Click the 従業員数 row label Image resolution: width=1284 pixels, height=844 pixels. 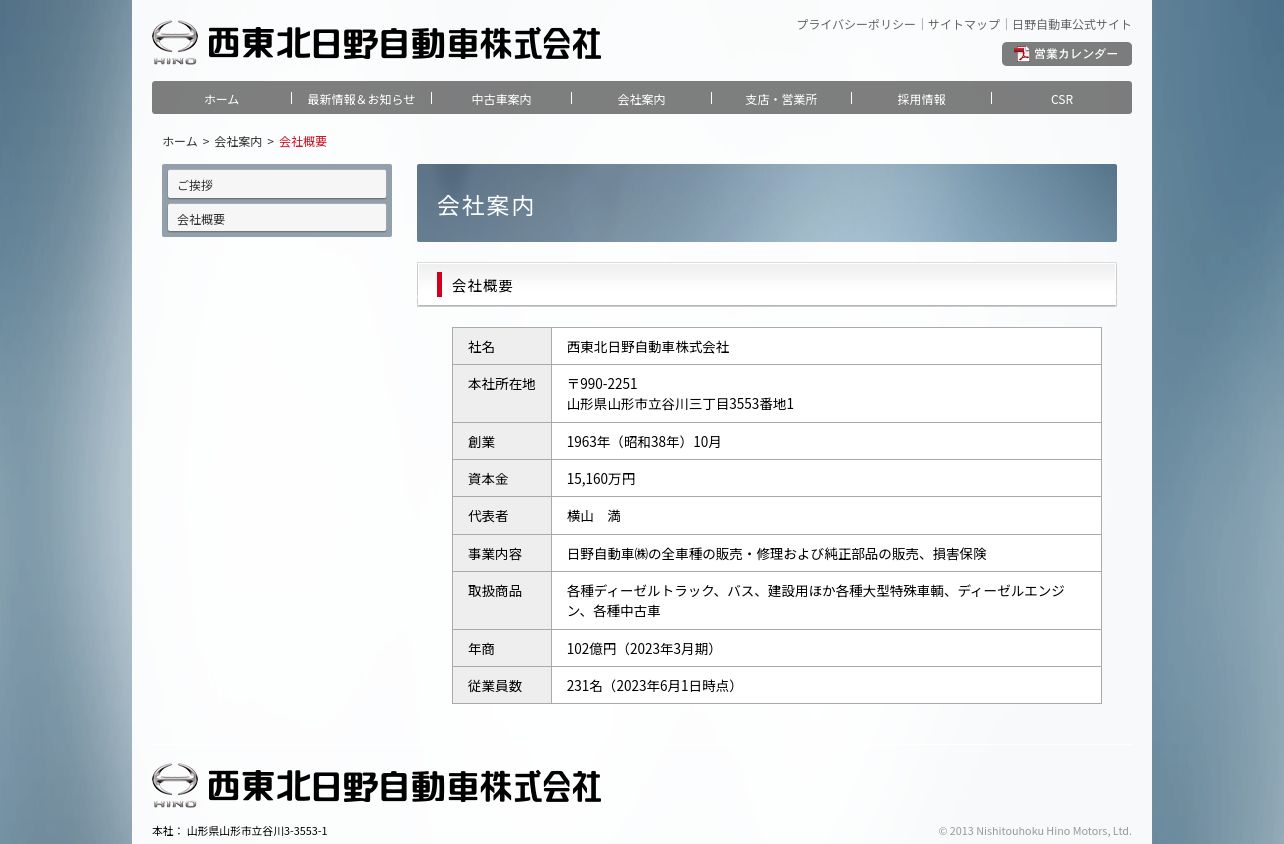tap(495, 685)
